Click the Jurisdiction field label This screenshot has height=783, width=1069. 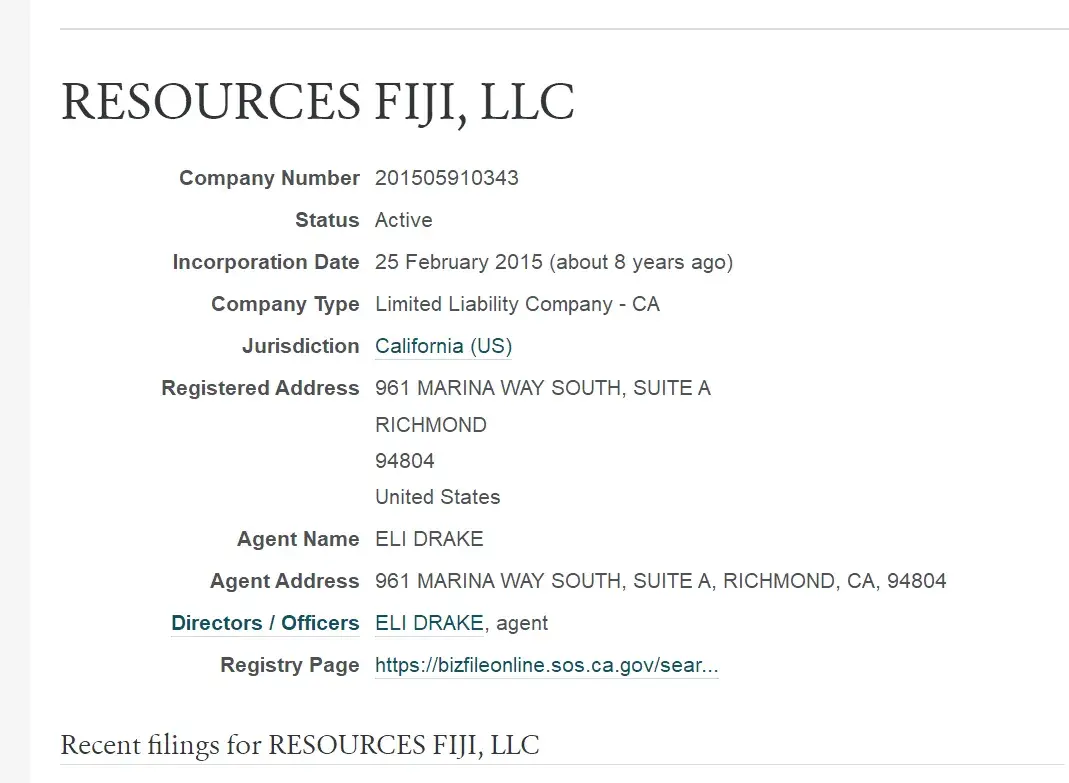[300, 346]
